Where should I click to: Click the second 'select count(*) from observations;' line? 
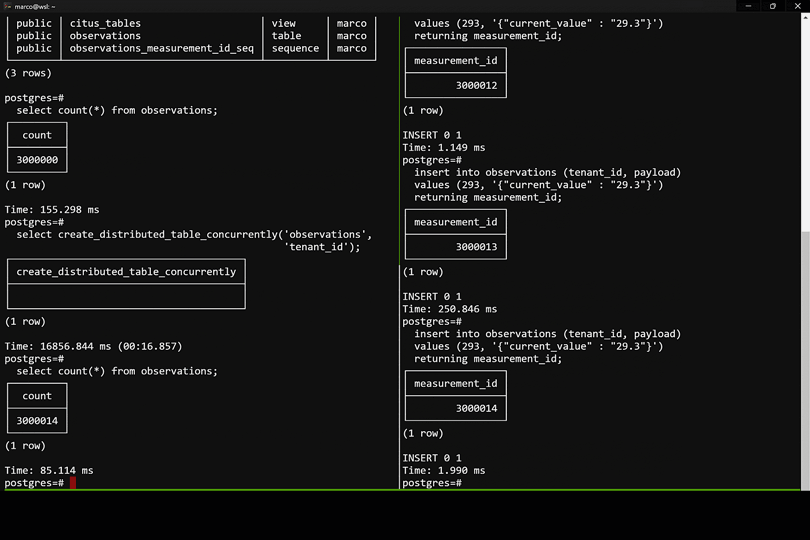point(117,371)
